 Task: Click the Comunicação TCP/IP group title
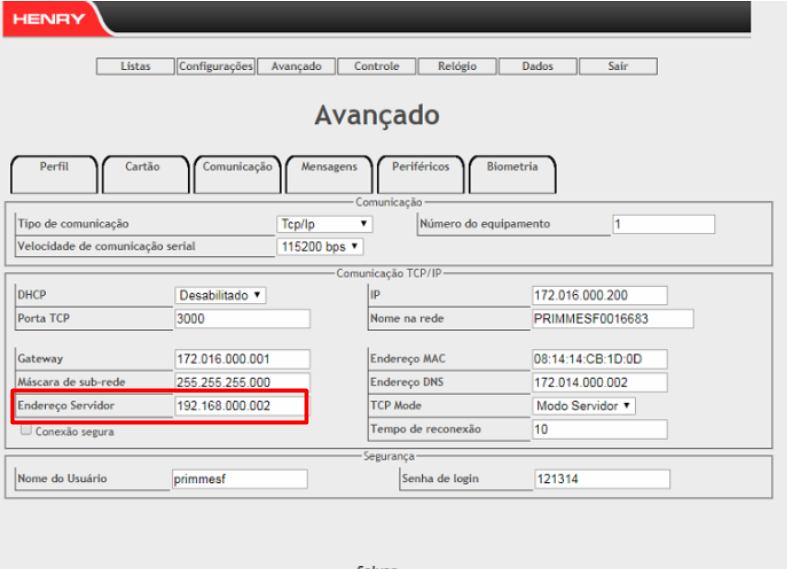tap(389, 273)
